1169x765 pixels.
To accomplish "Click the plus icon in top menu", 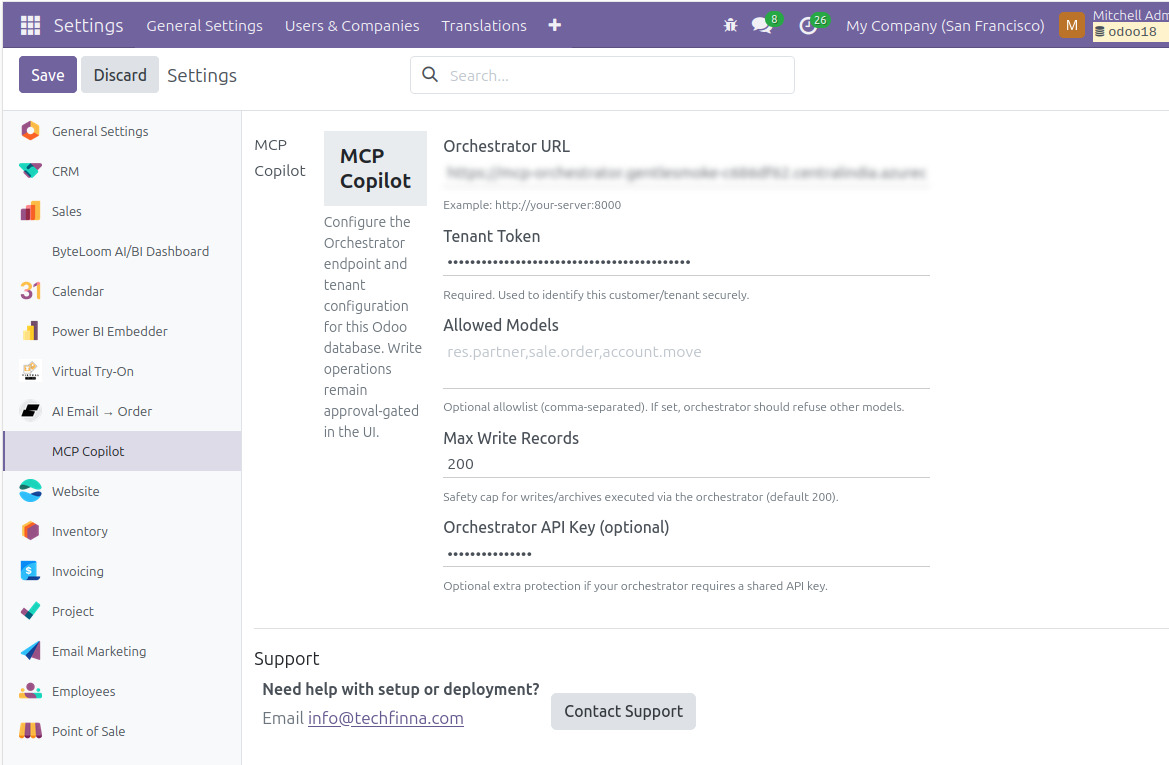I will click(555, 26).
